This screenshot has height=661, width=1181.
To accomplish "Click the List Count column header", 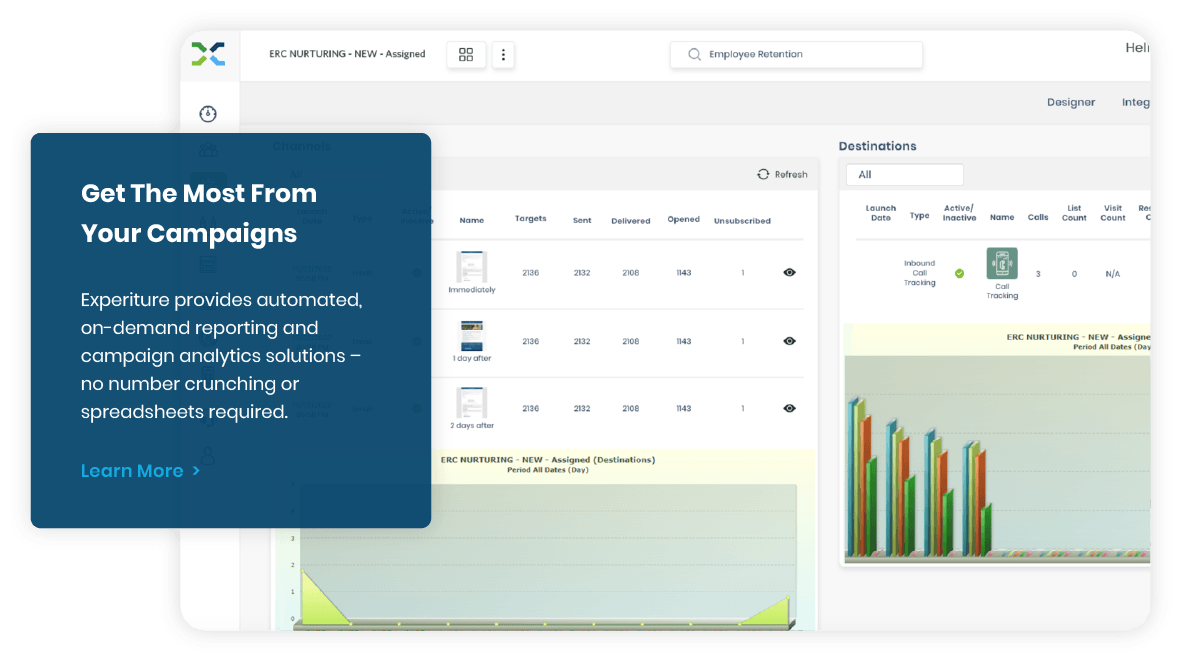I will tap(1074, 213).
